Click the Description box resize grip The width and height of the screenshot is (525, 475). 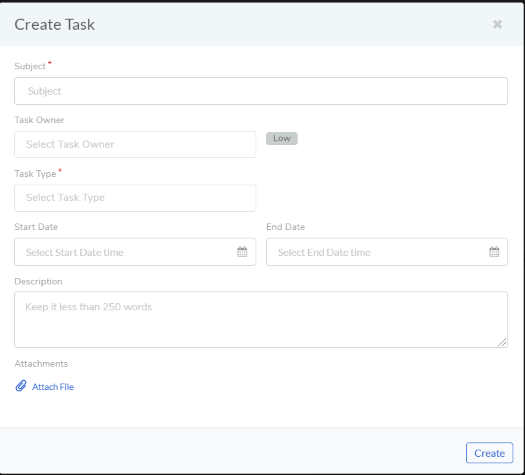(502, 342)
